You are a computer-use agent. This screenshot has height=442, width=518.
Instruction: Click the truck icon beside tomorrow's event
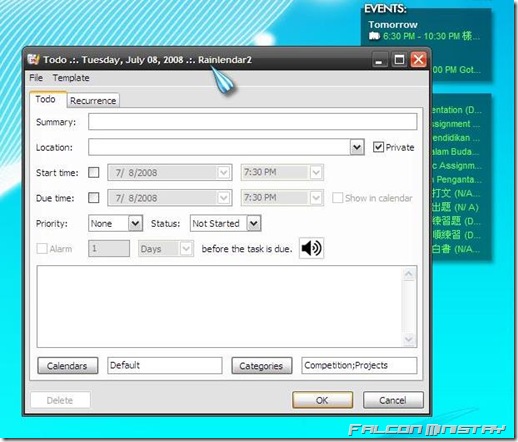click(x=374, y=36)
